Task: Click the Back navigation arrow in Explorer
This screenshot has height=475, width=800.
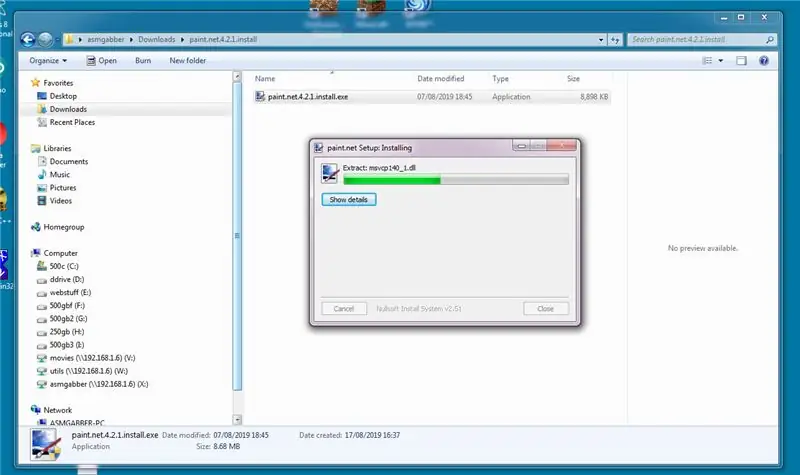Action: coord(28,39)
